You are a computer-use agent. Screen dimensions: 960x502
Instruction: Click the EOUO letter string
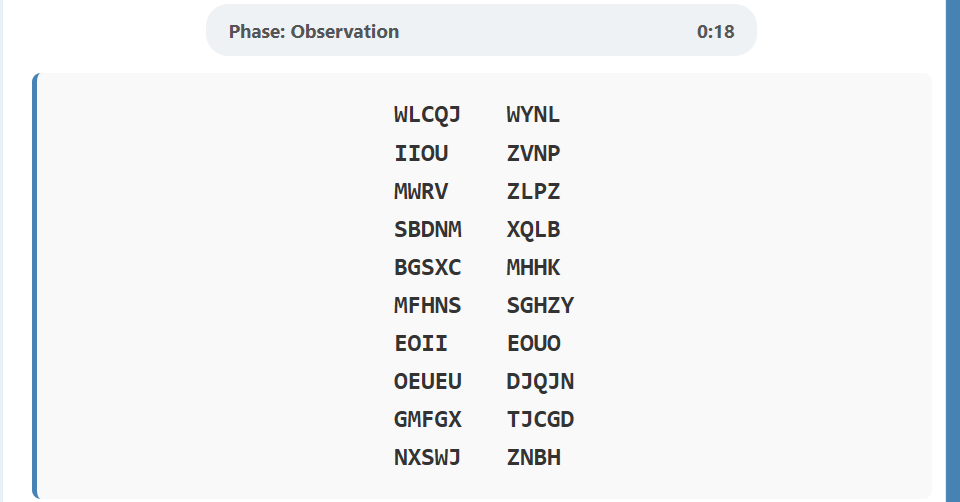[533, 344]
